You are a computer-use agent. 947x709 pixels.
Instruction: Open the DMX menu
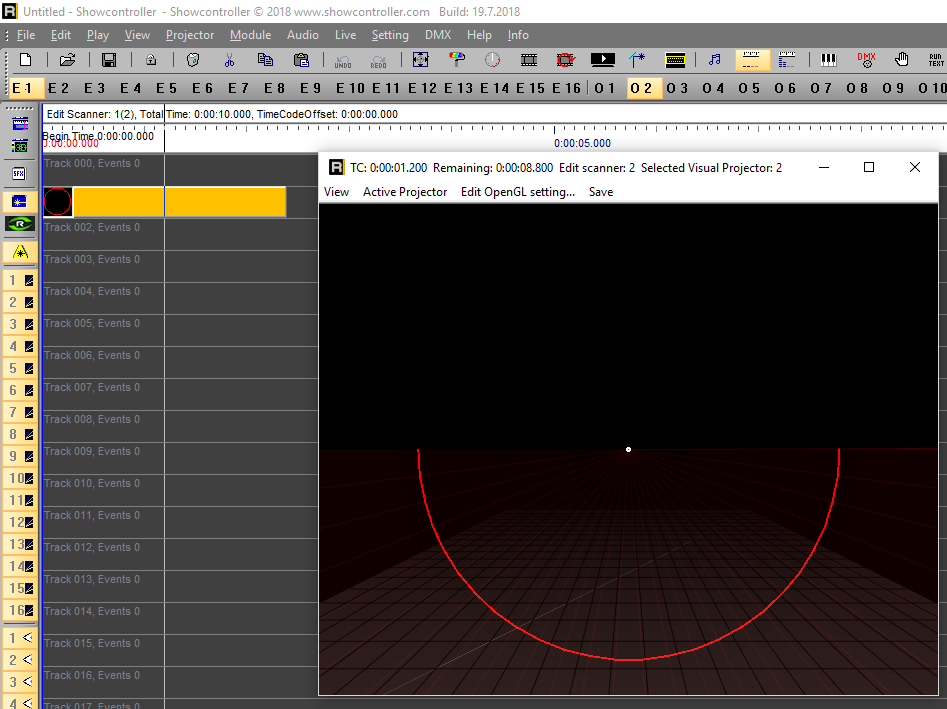[438, 35]
